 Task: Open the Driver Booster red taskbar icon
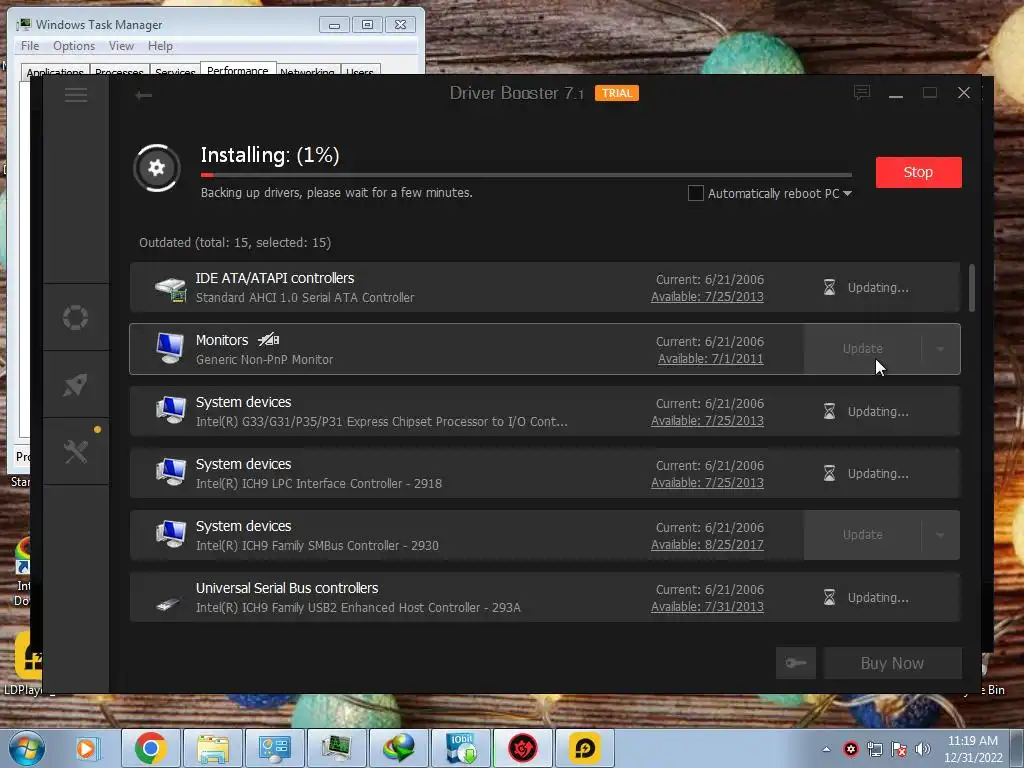point(522,748)
